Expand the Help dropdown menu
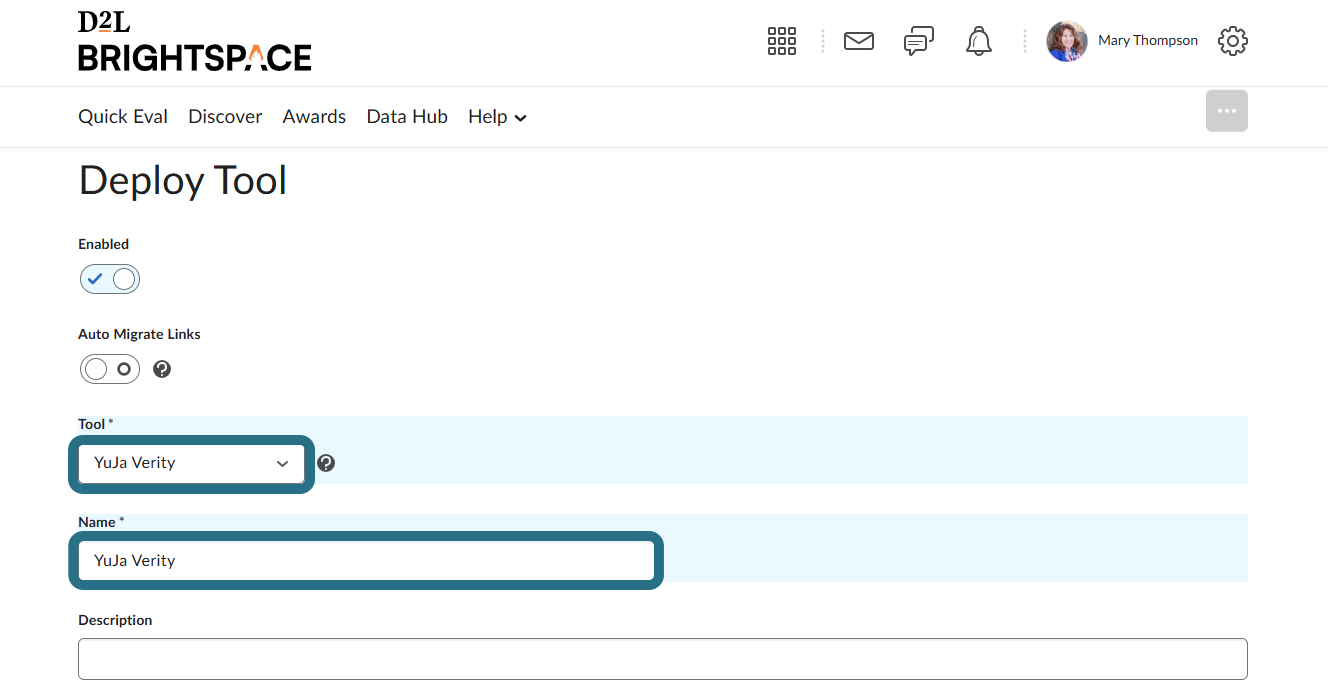The image size is (1328, 695). (x=497, y=117)
